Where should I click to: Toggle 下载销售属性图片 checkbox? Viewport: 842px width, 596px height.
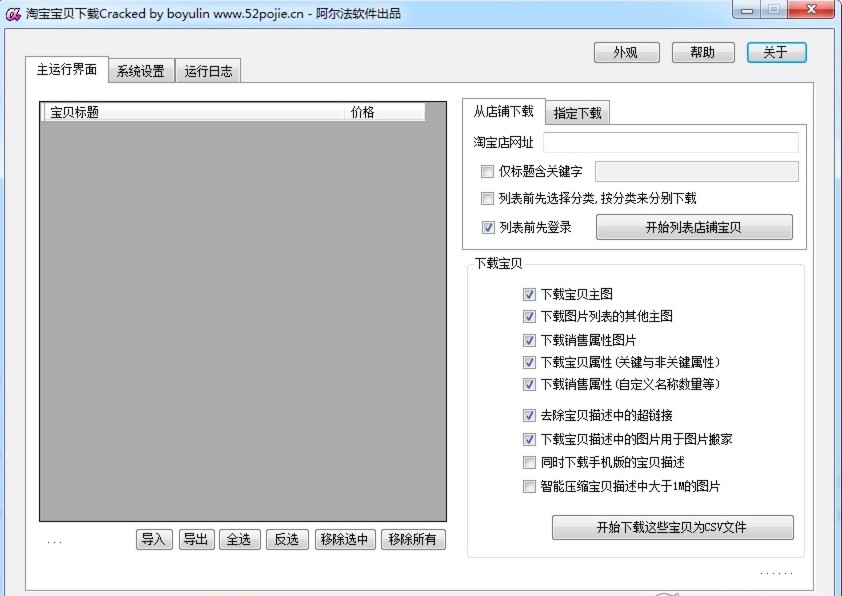click(529, 340)
